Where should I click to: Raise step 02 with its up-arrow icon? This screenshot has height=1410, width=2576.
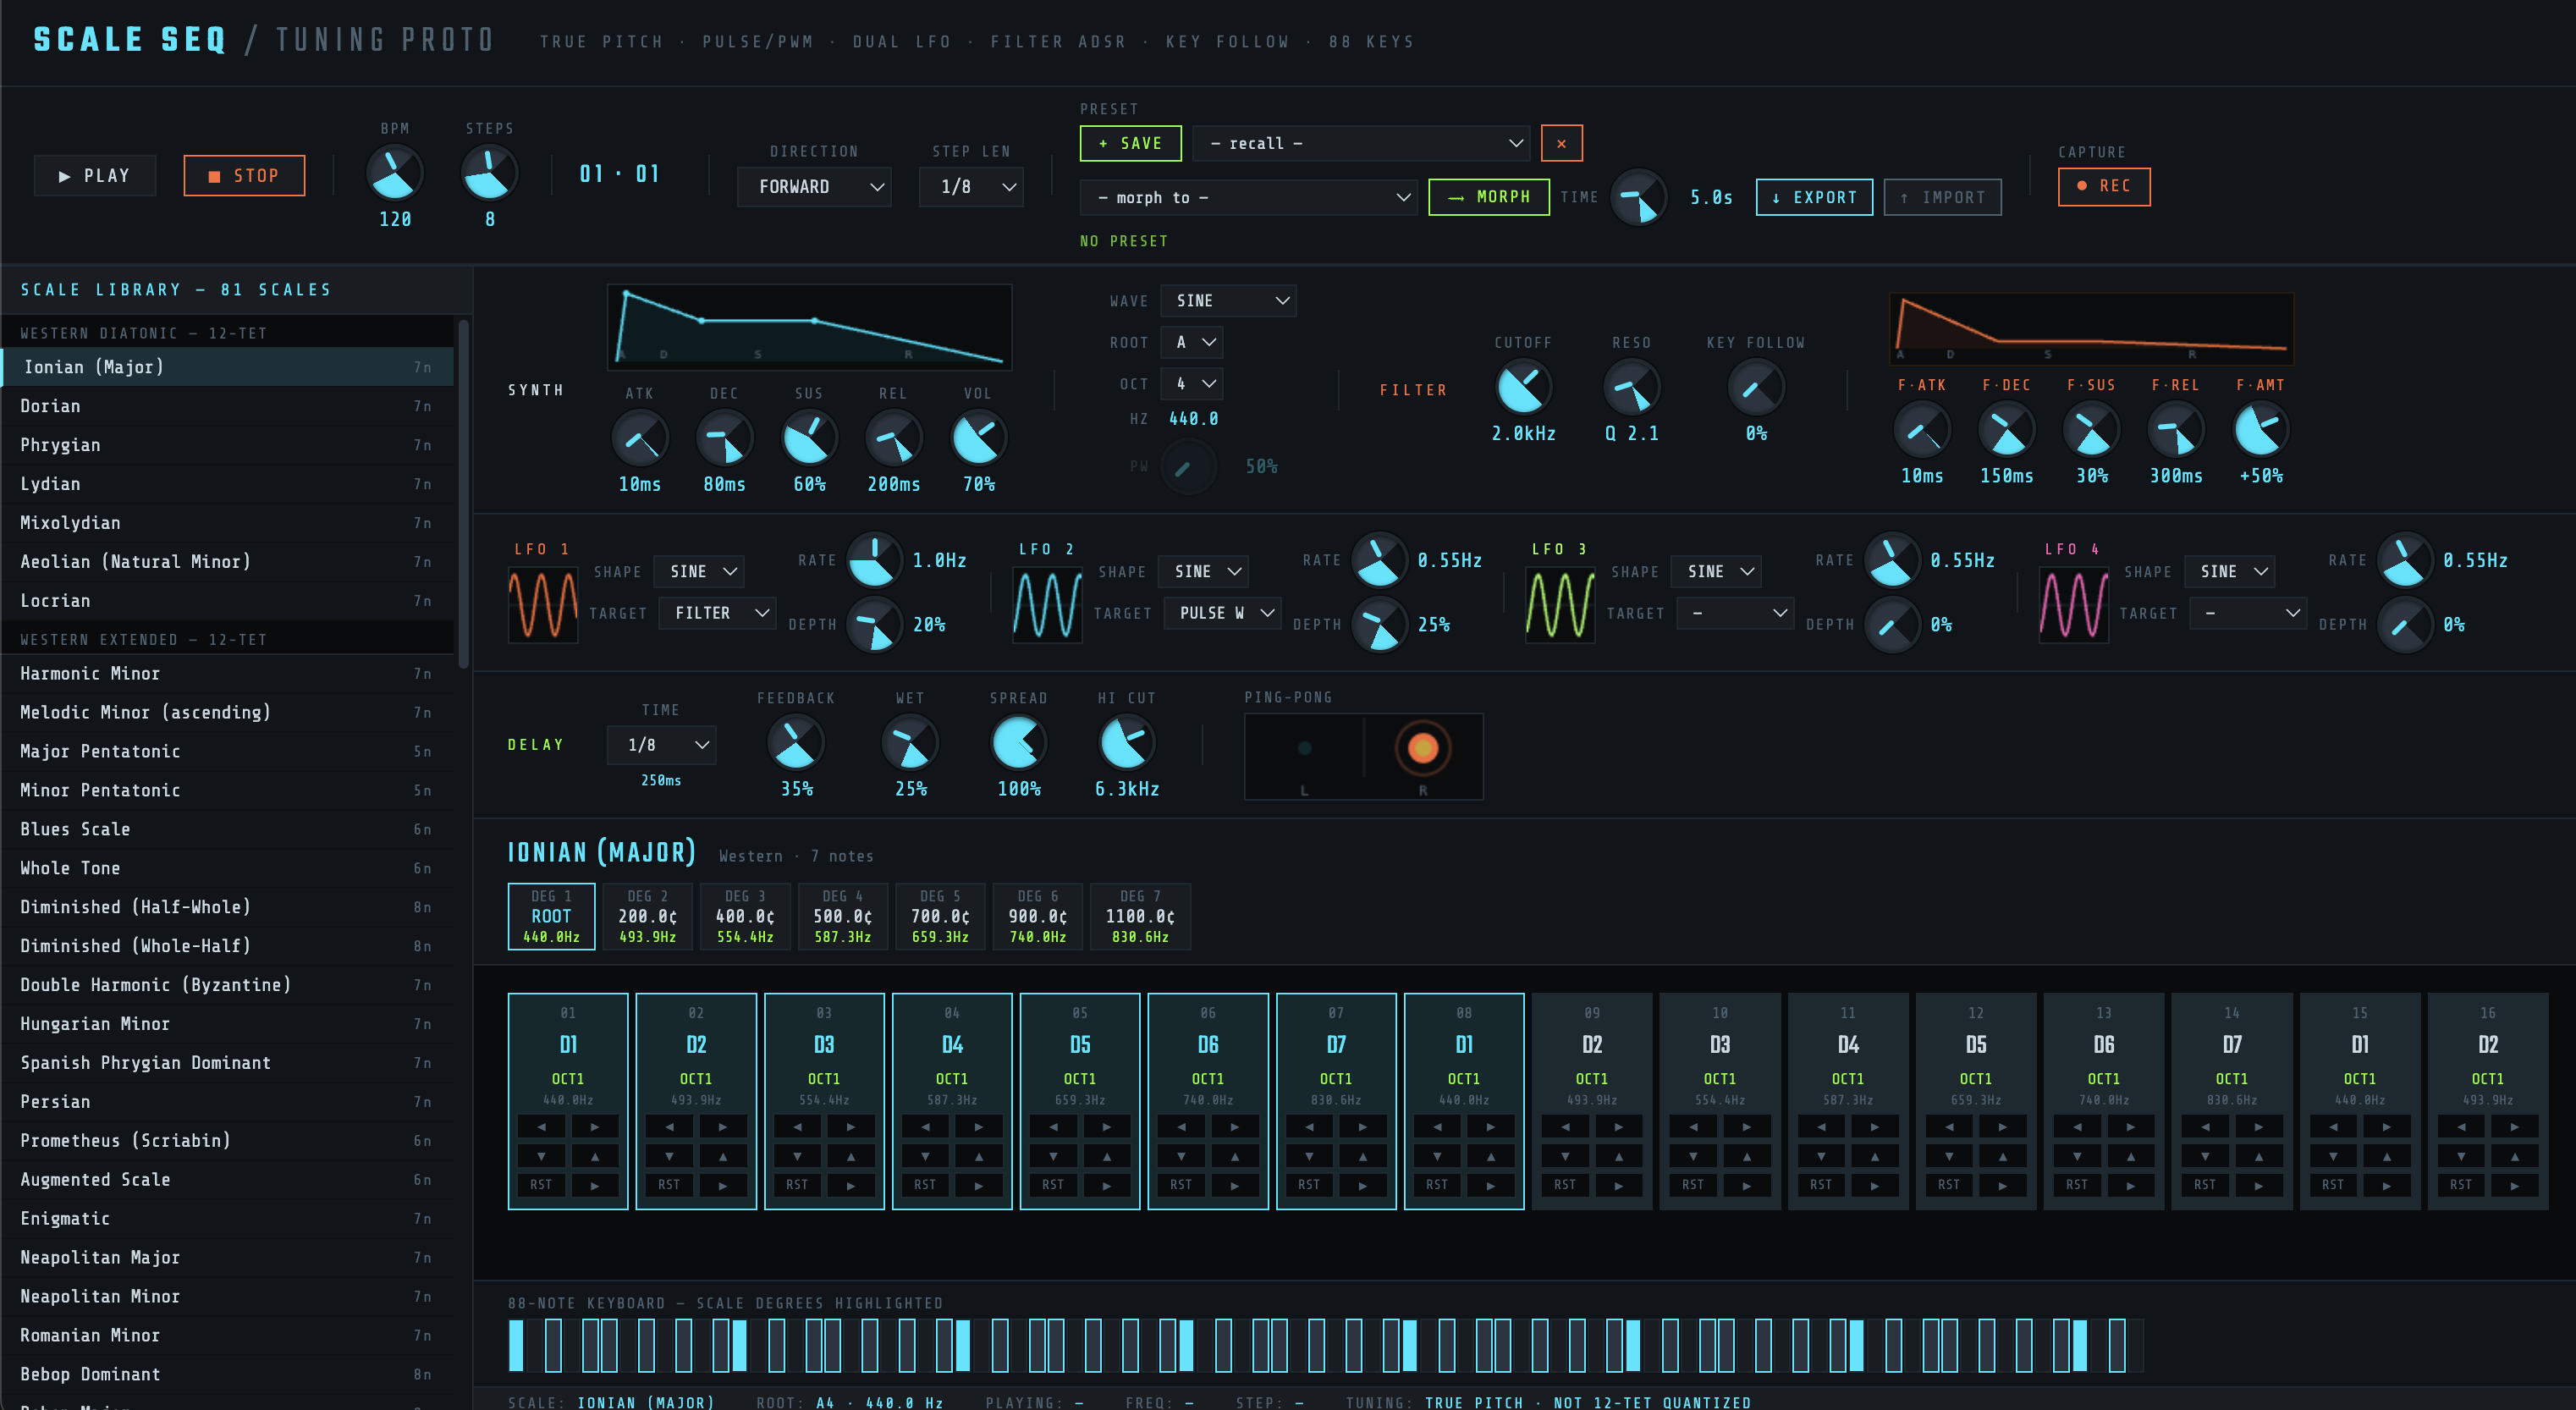tap(724, 1156)
